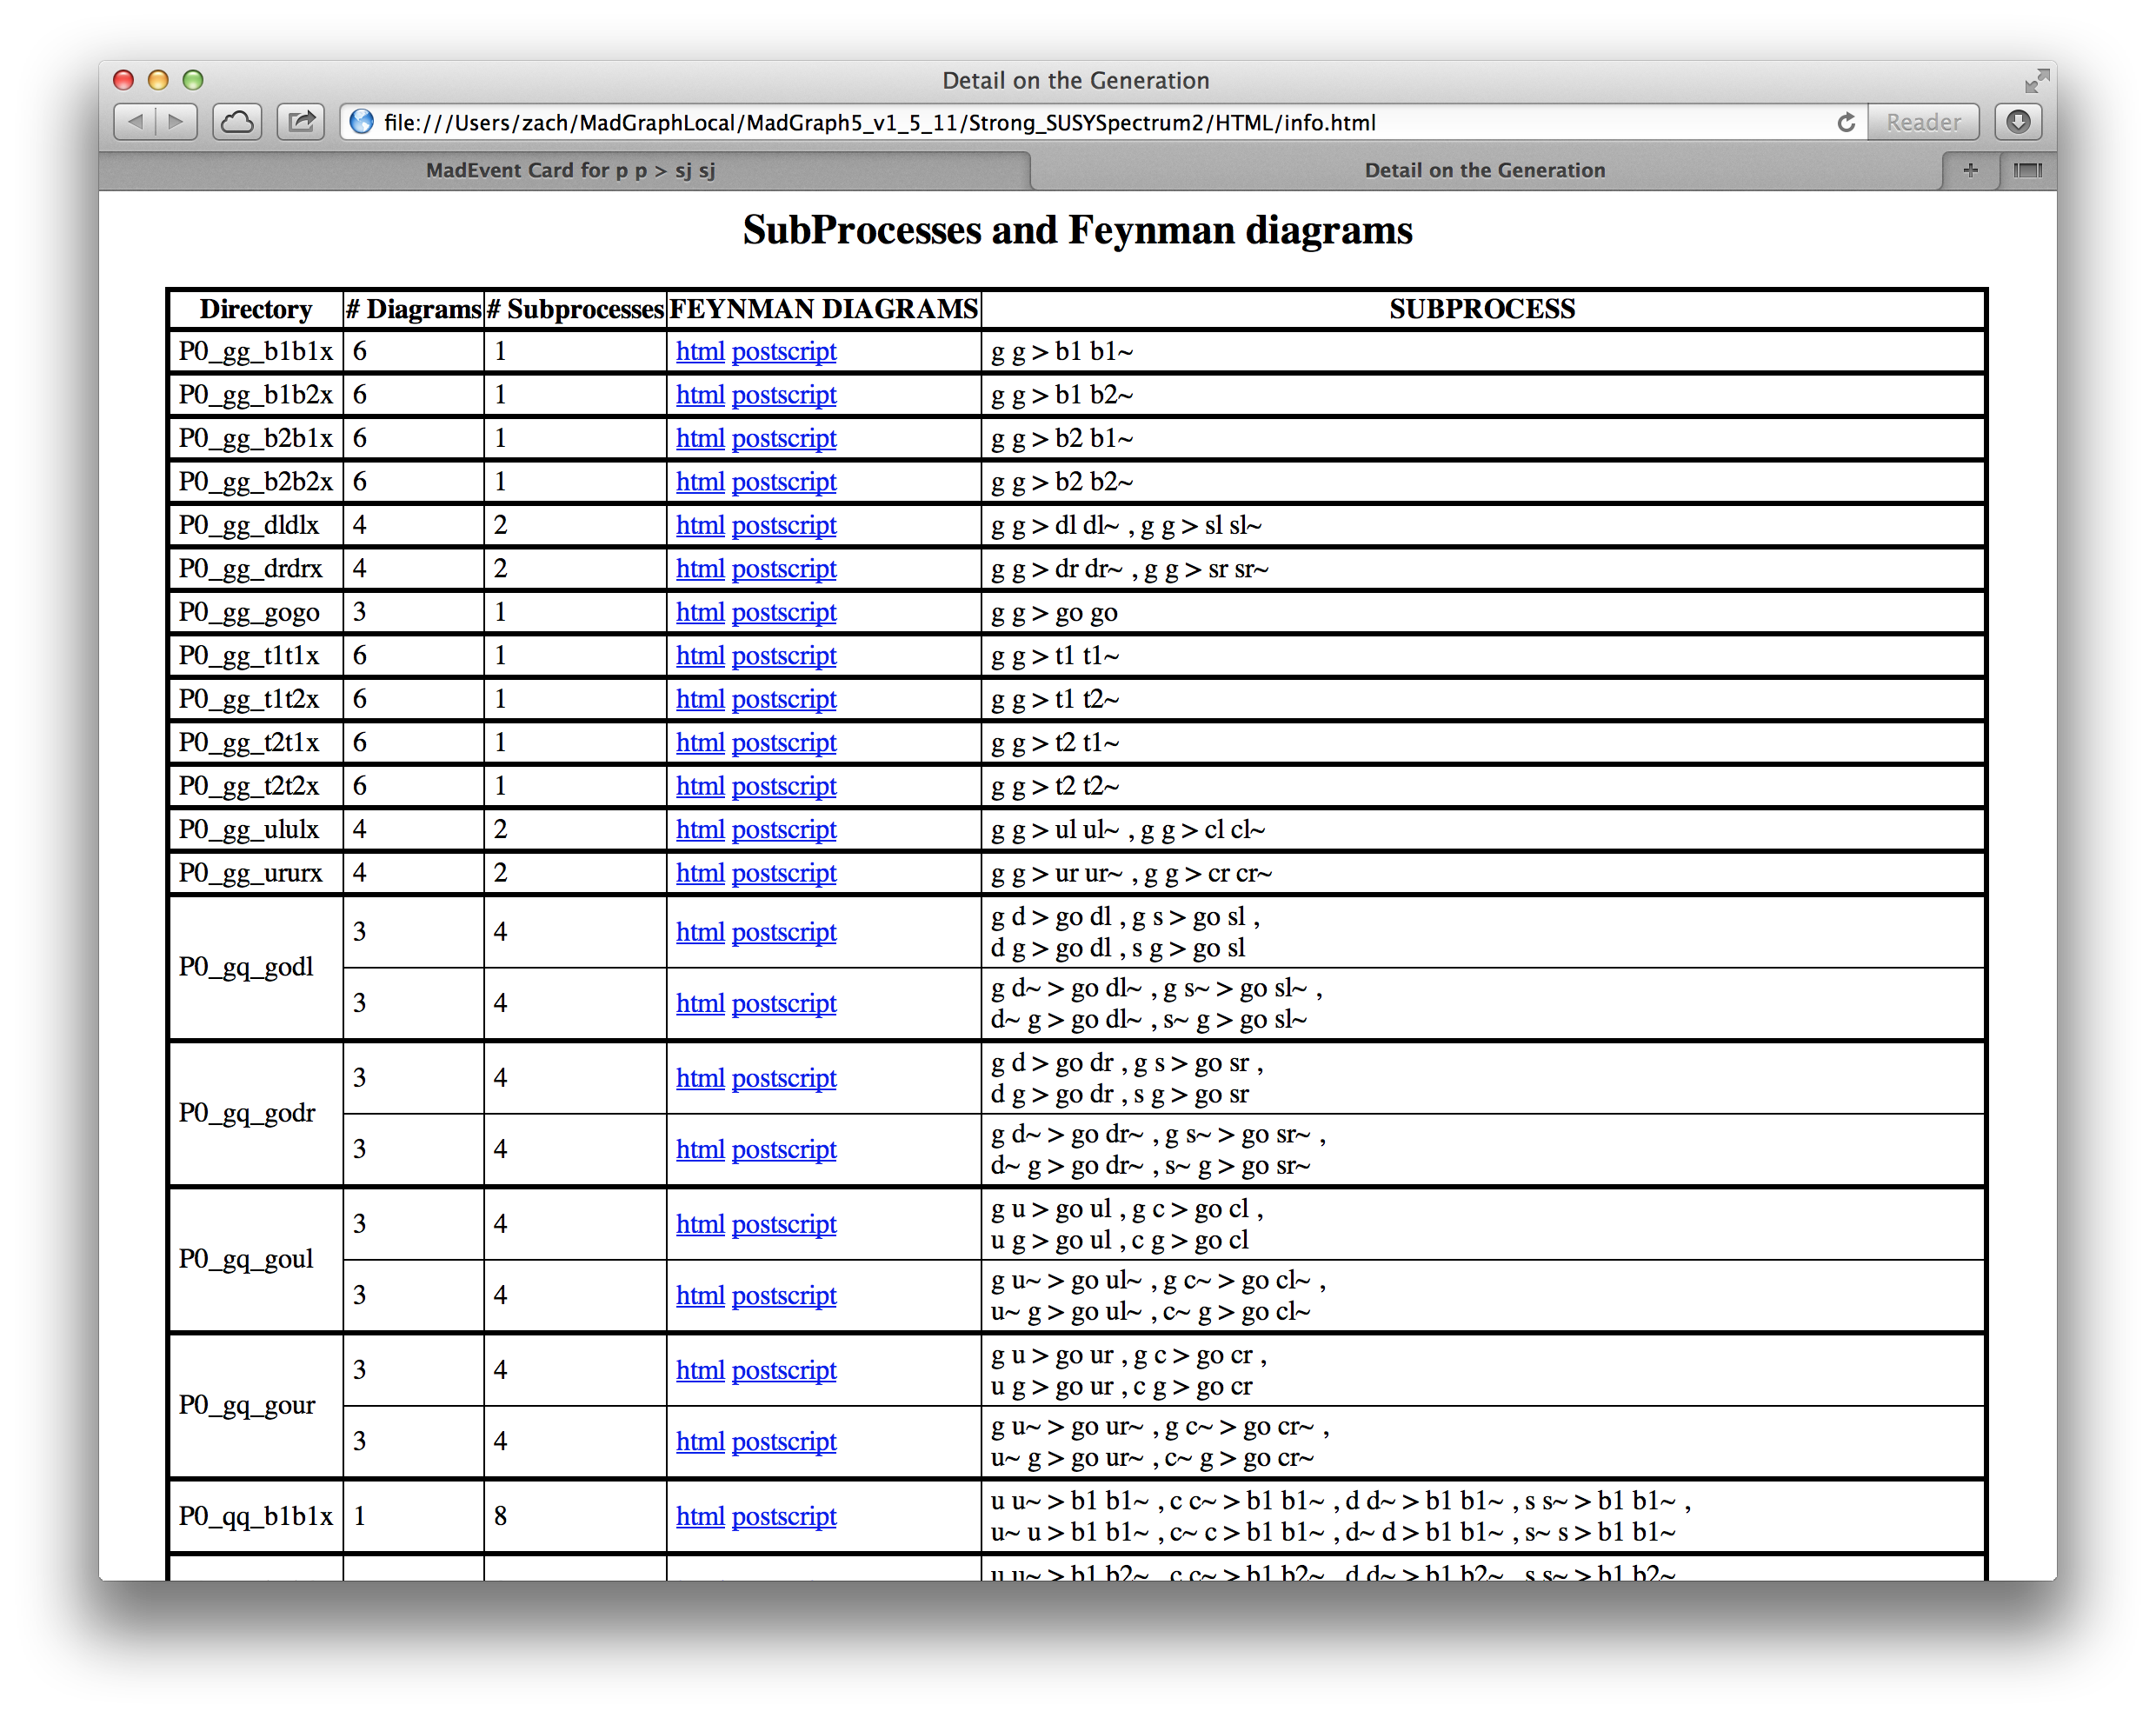Open html link for P0_gg_ururx row
This screenshot has height=1718, width=2156.
pyautogui.click(x=699, y=874)
